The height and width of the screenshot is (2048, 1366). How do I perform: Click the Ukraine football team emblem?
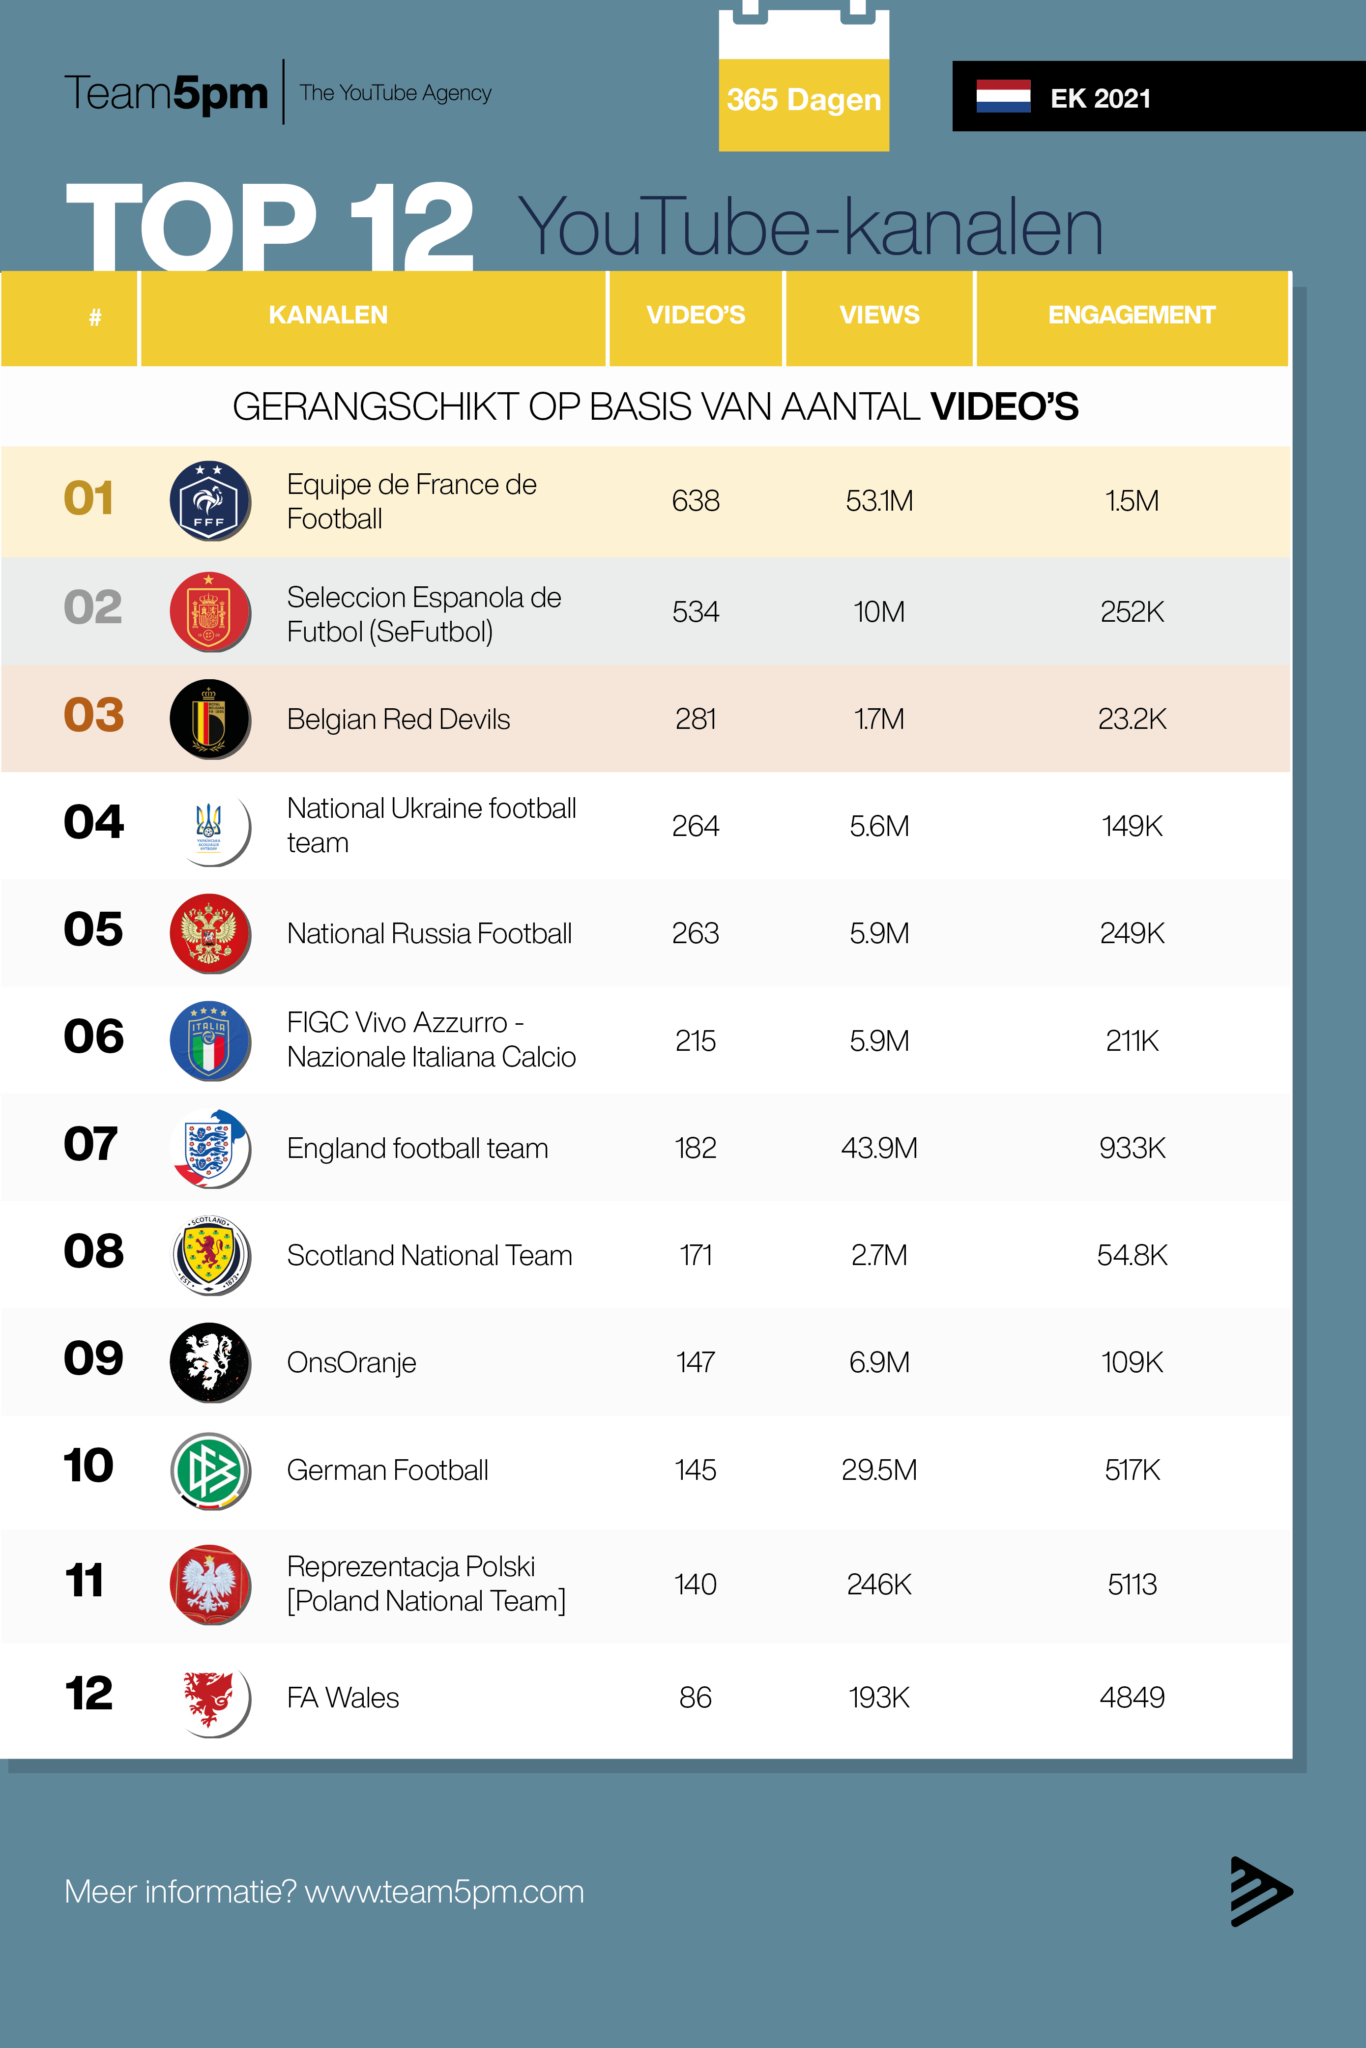tap(209, 826)
